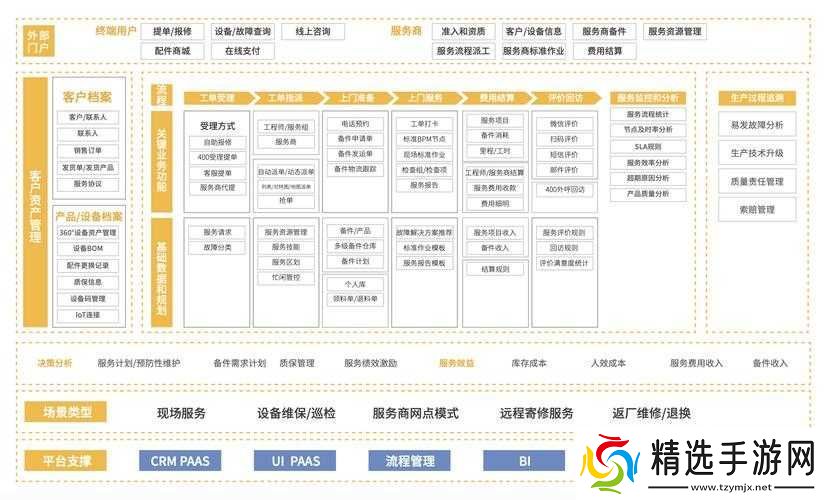This screenshot has height=500, width=826.
Task: Open the 工单打卡 box
Action: coord(425,124)
